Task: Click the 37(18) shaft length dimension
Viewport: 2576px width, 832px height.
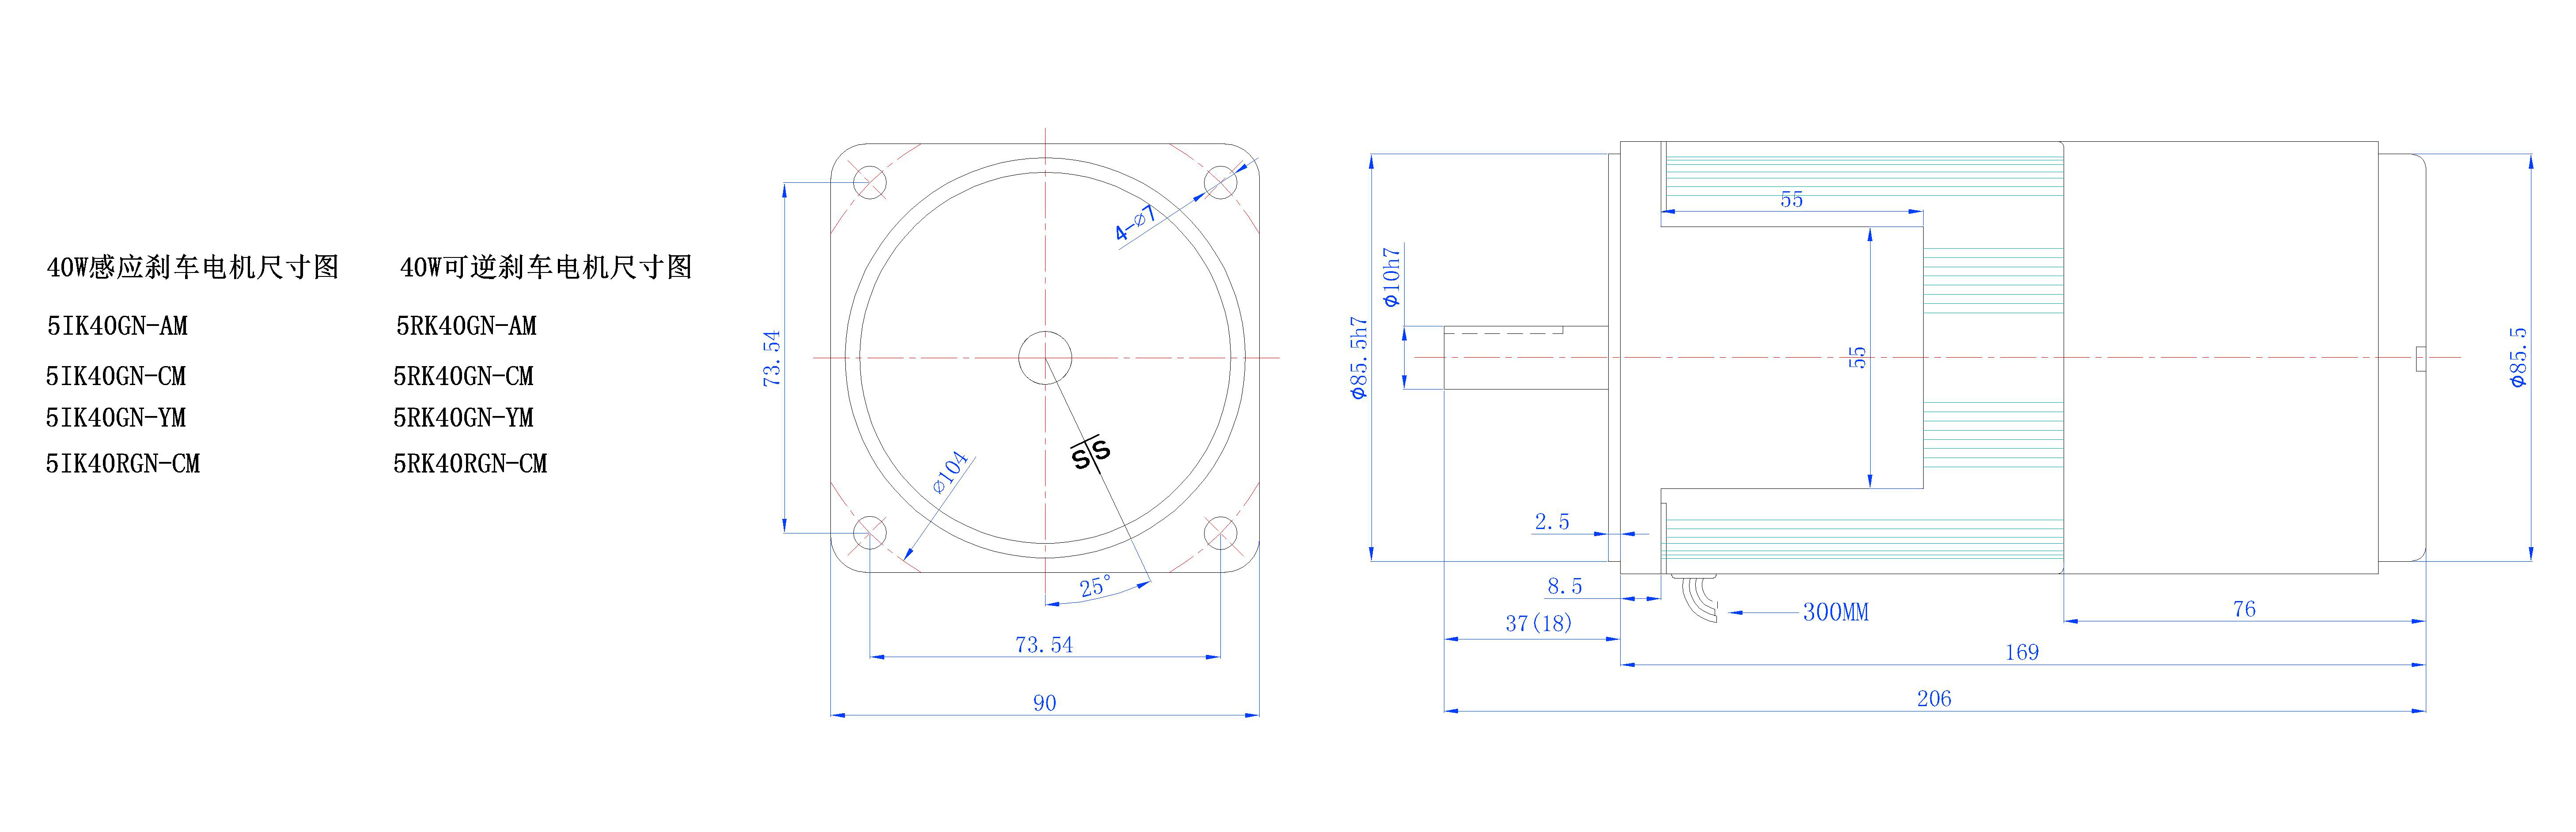Action: tap(1538, 624)
